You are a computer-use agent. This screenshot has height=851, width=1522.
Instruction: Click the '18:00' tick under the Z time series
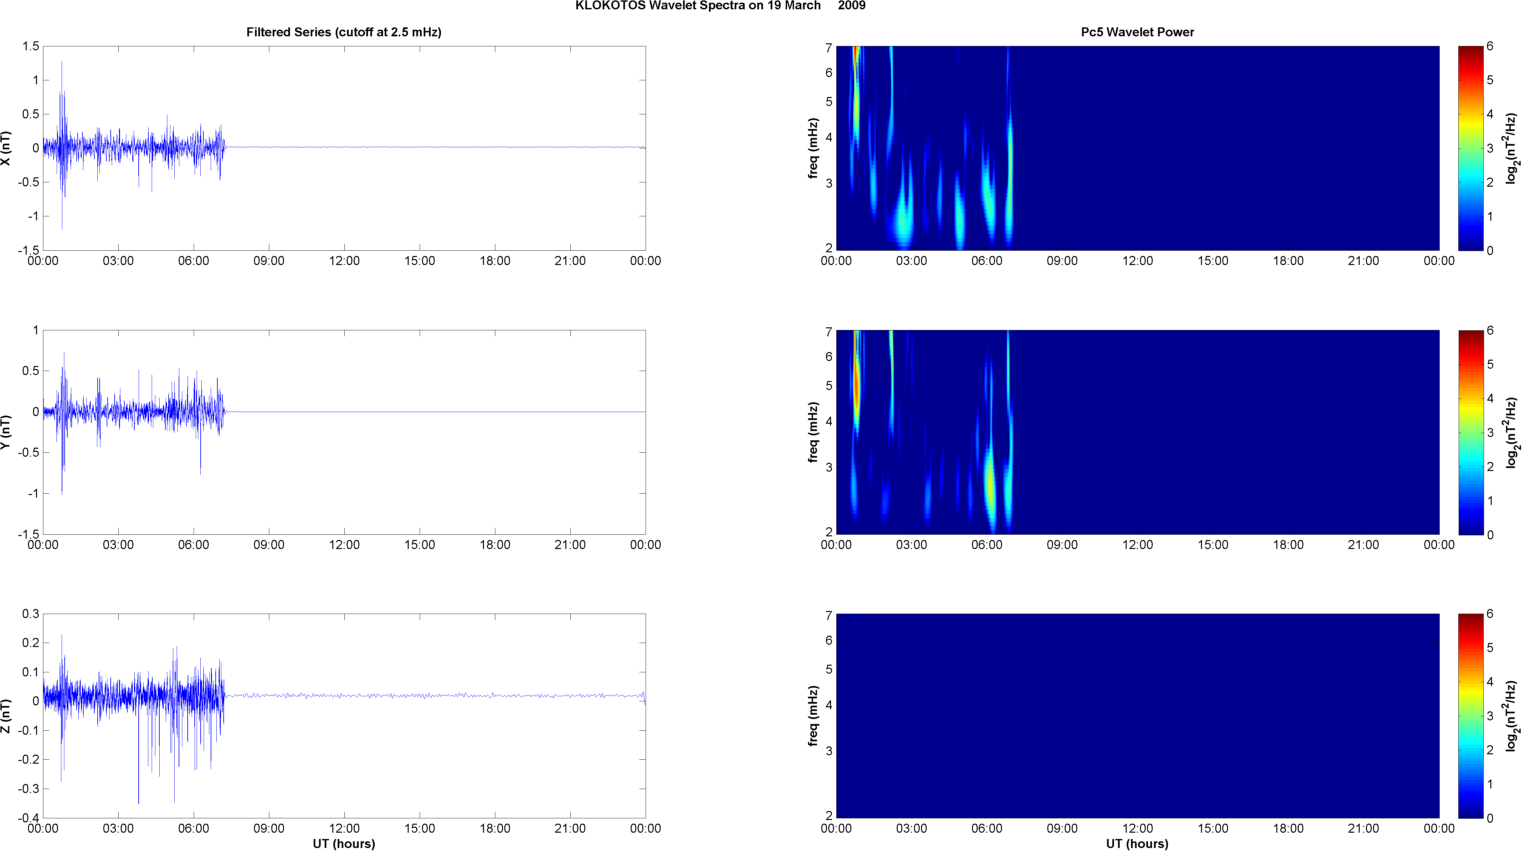coord(495,829)
